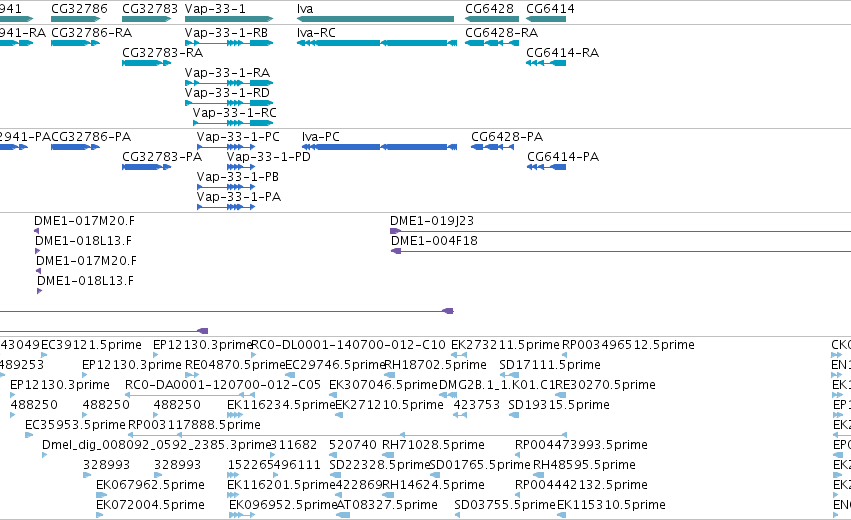This screenshot has height=520, width=851.
Task: Click the CG32786 gene label
Action: [x=79, y=9]
